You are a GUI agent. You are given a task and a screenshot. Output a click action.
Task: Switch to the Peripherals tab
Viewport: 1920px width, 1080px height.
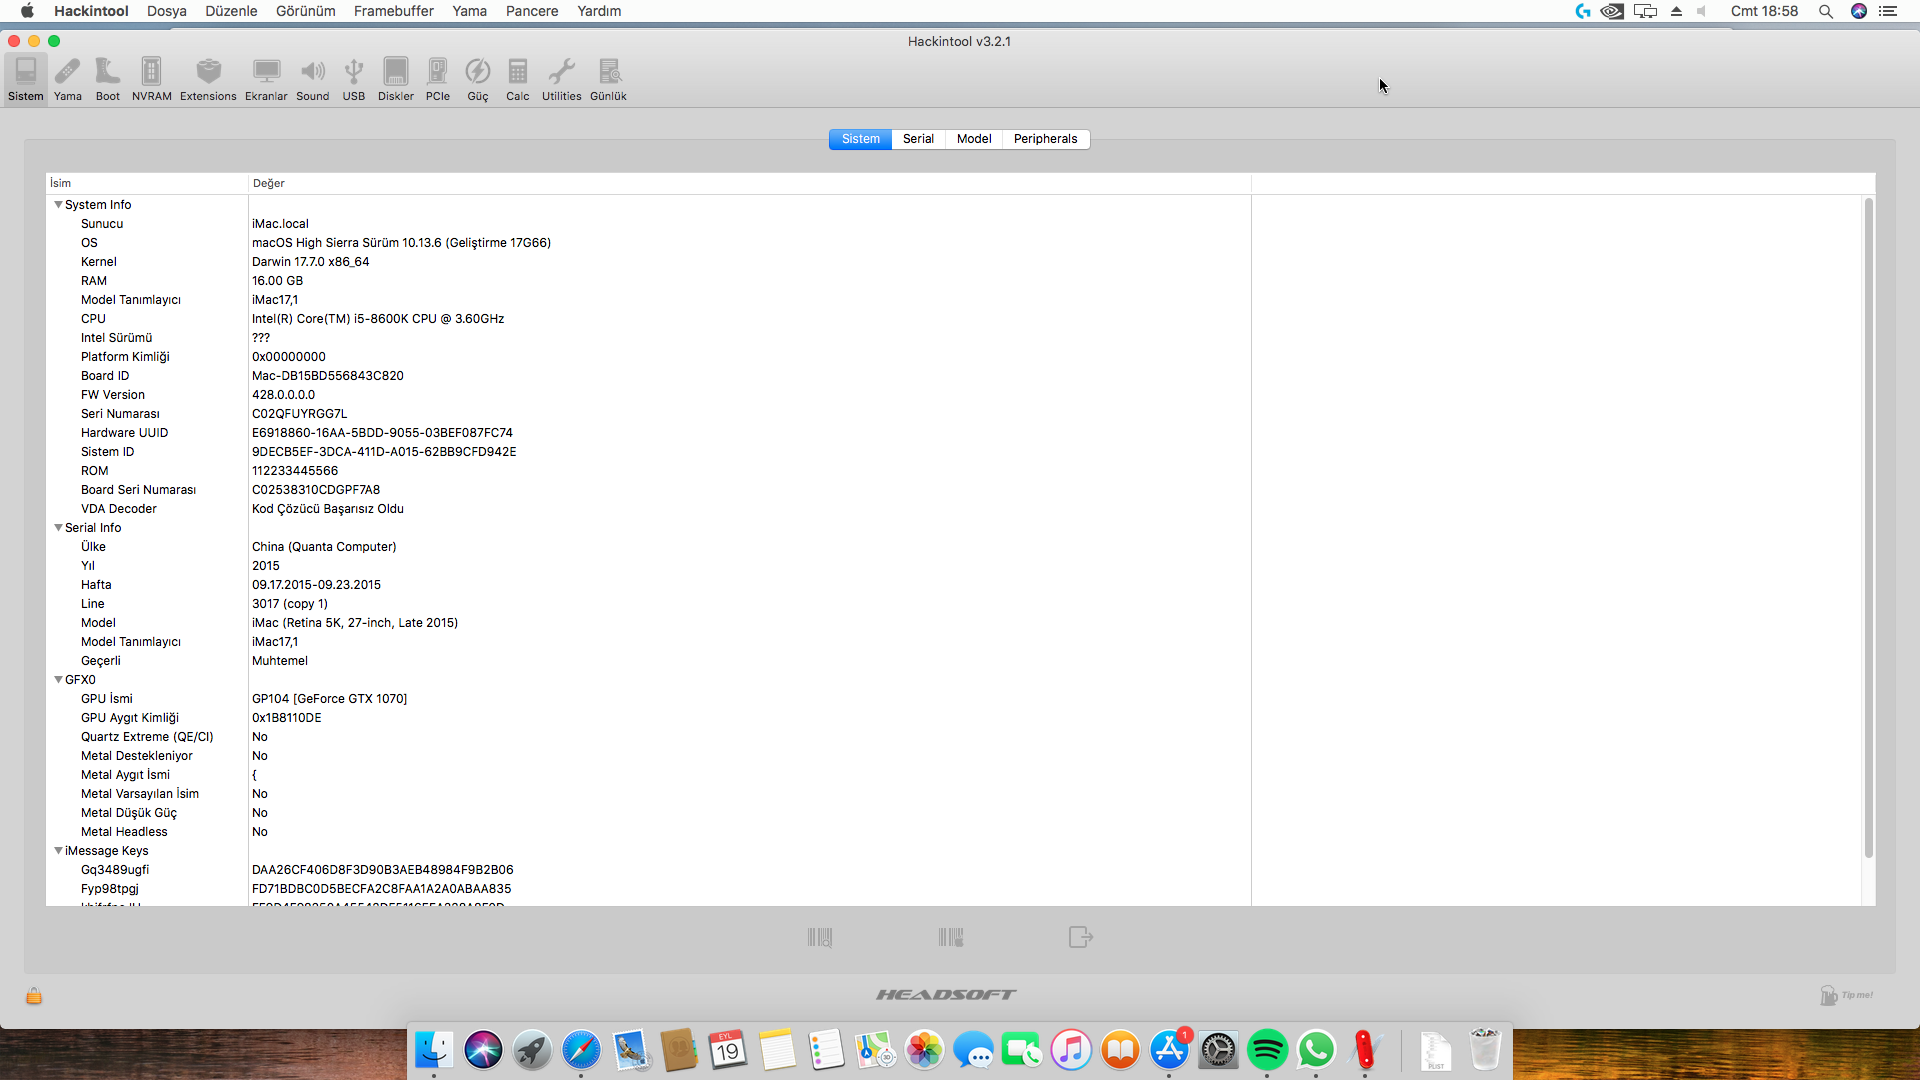(x=1045, y=139)
